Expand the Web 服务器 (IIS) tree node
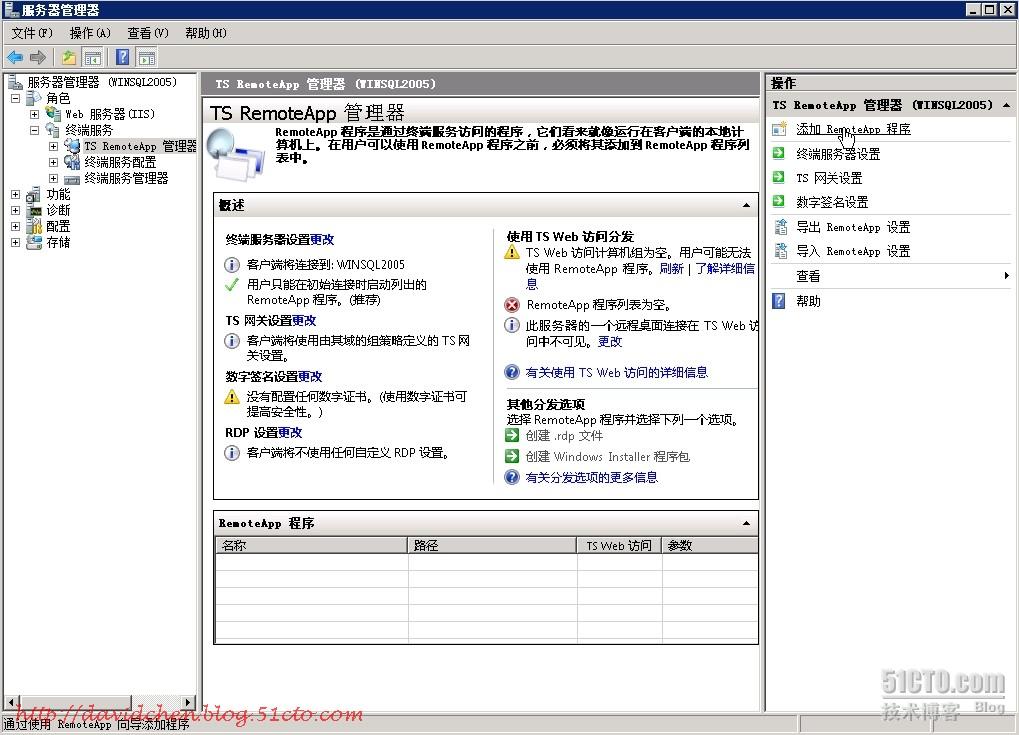The image size is (1019, 735). click(34, 114)
